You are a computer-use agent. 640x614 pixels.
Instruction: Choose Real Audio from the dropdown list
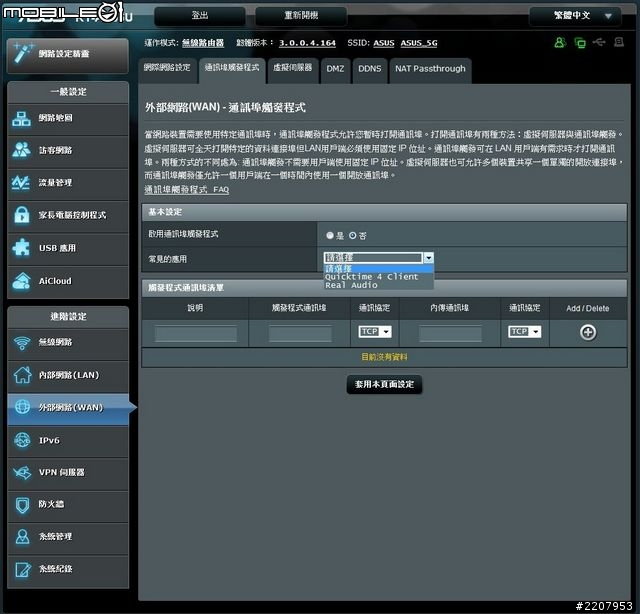351,286
